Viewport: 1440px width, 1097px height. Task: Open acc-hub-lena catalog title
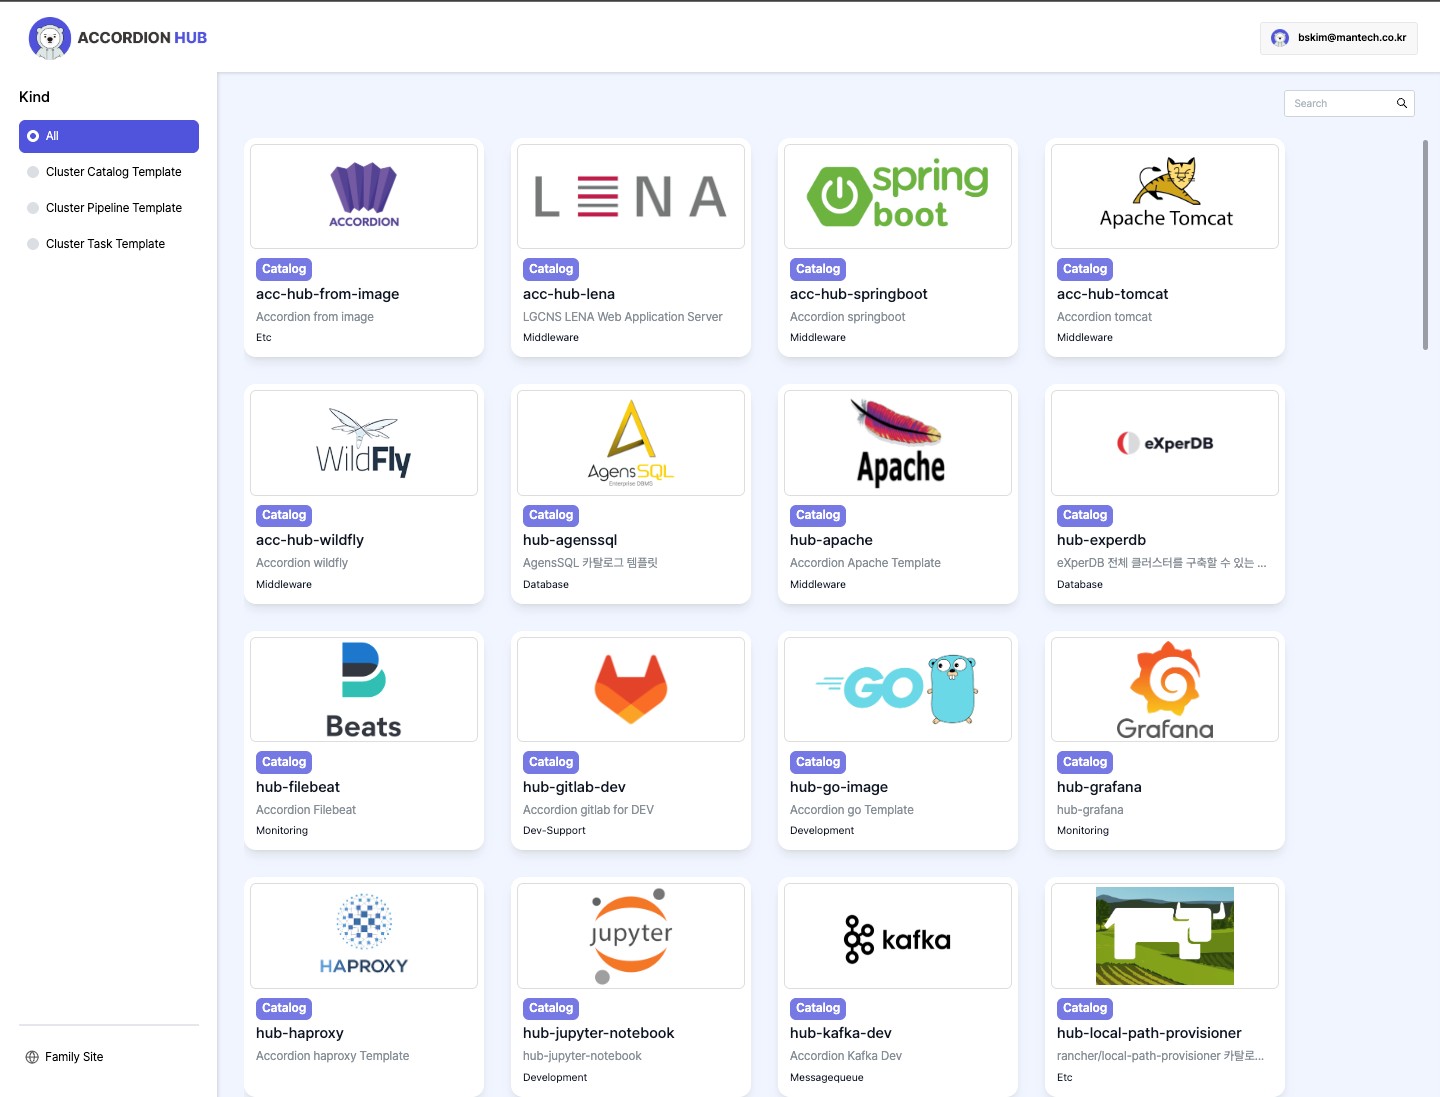click(x=569, y=294)
